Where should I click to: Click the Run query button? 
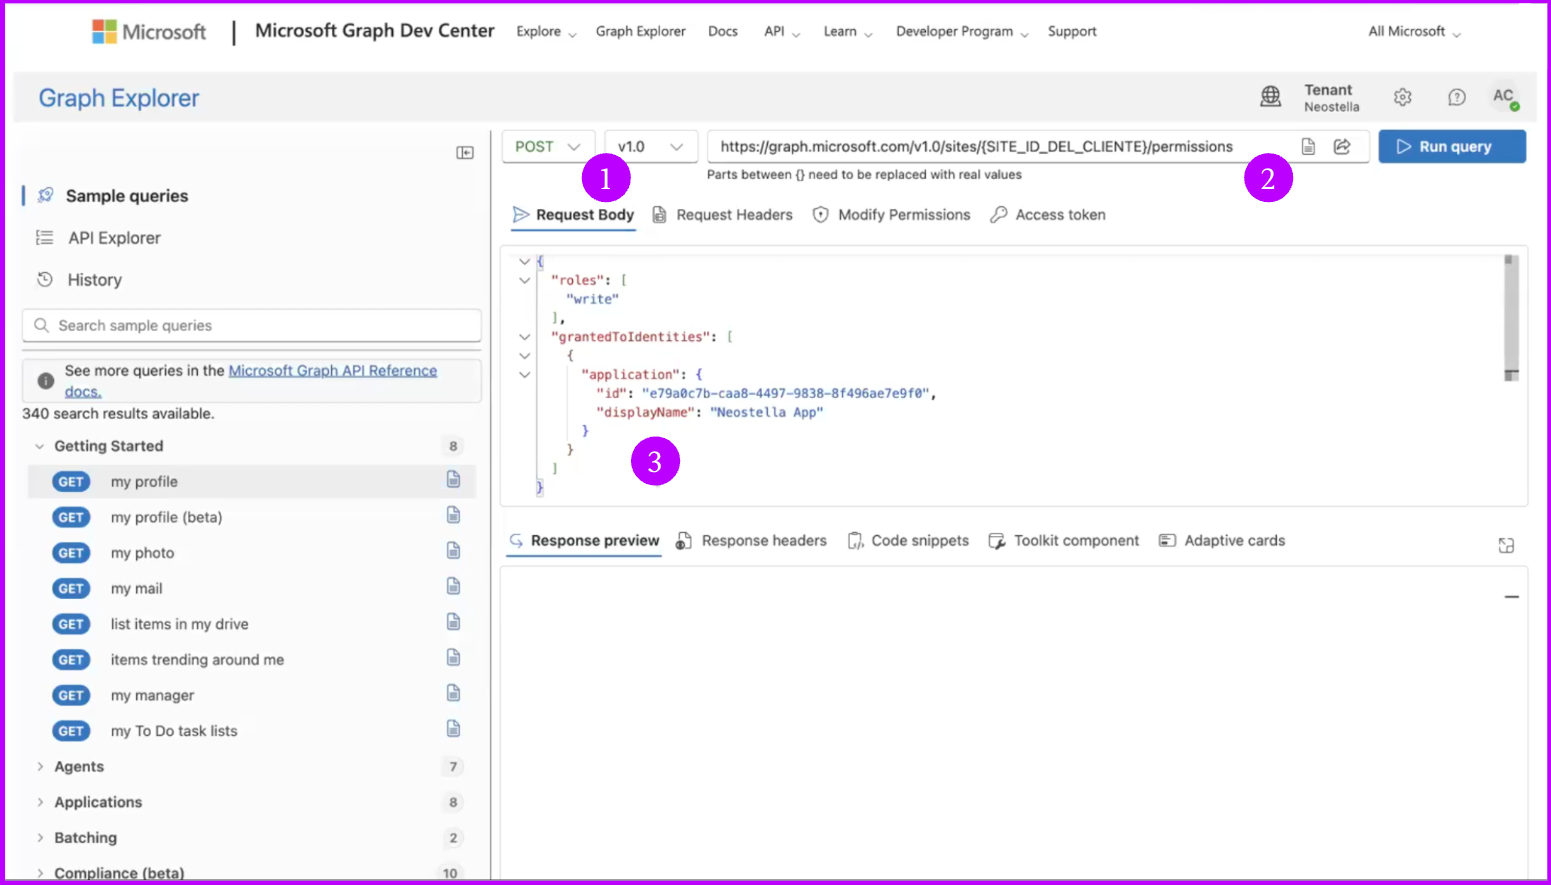pos(1452,147)
